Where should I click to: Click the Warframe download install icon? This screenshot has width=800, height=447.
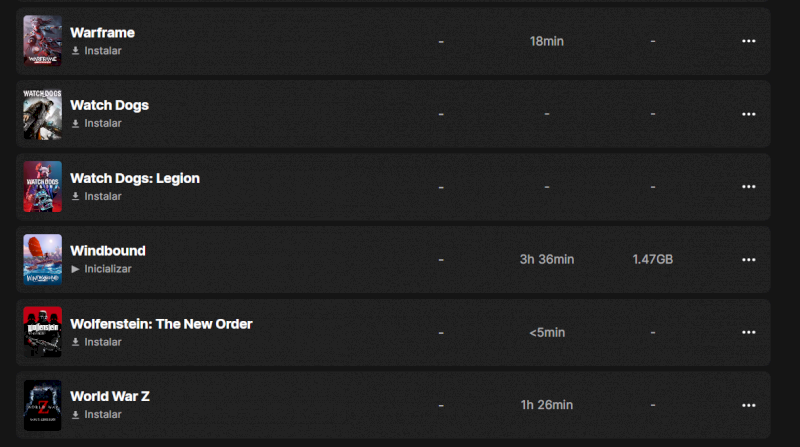[76, 51]
